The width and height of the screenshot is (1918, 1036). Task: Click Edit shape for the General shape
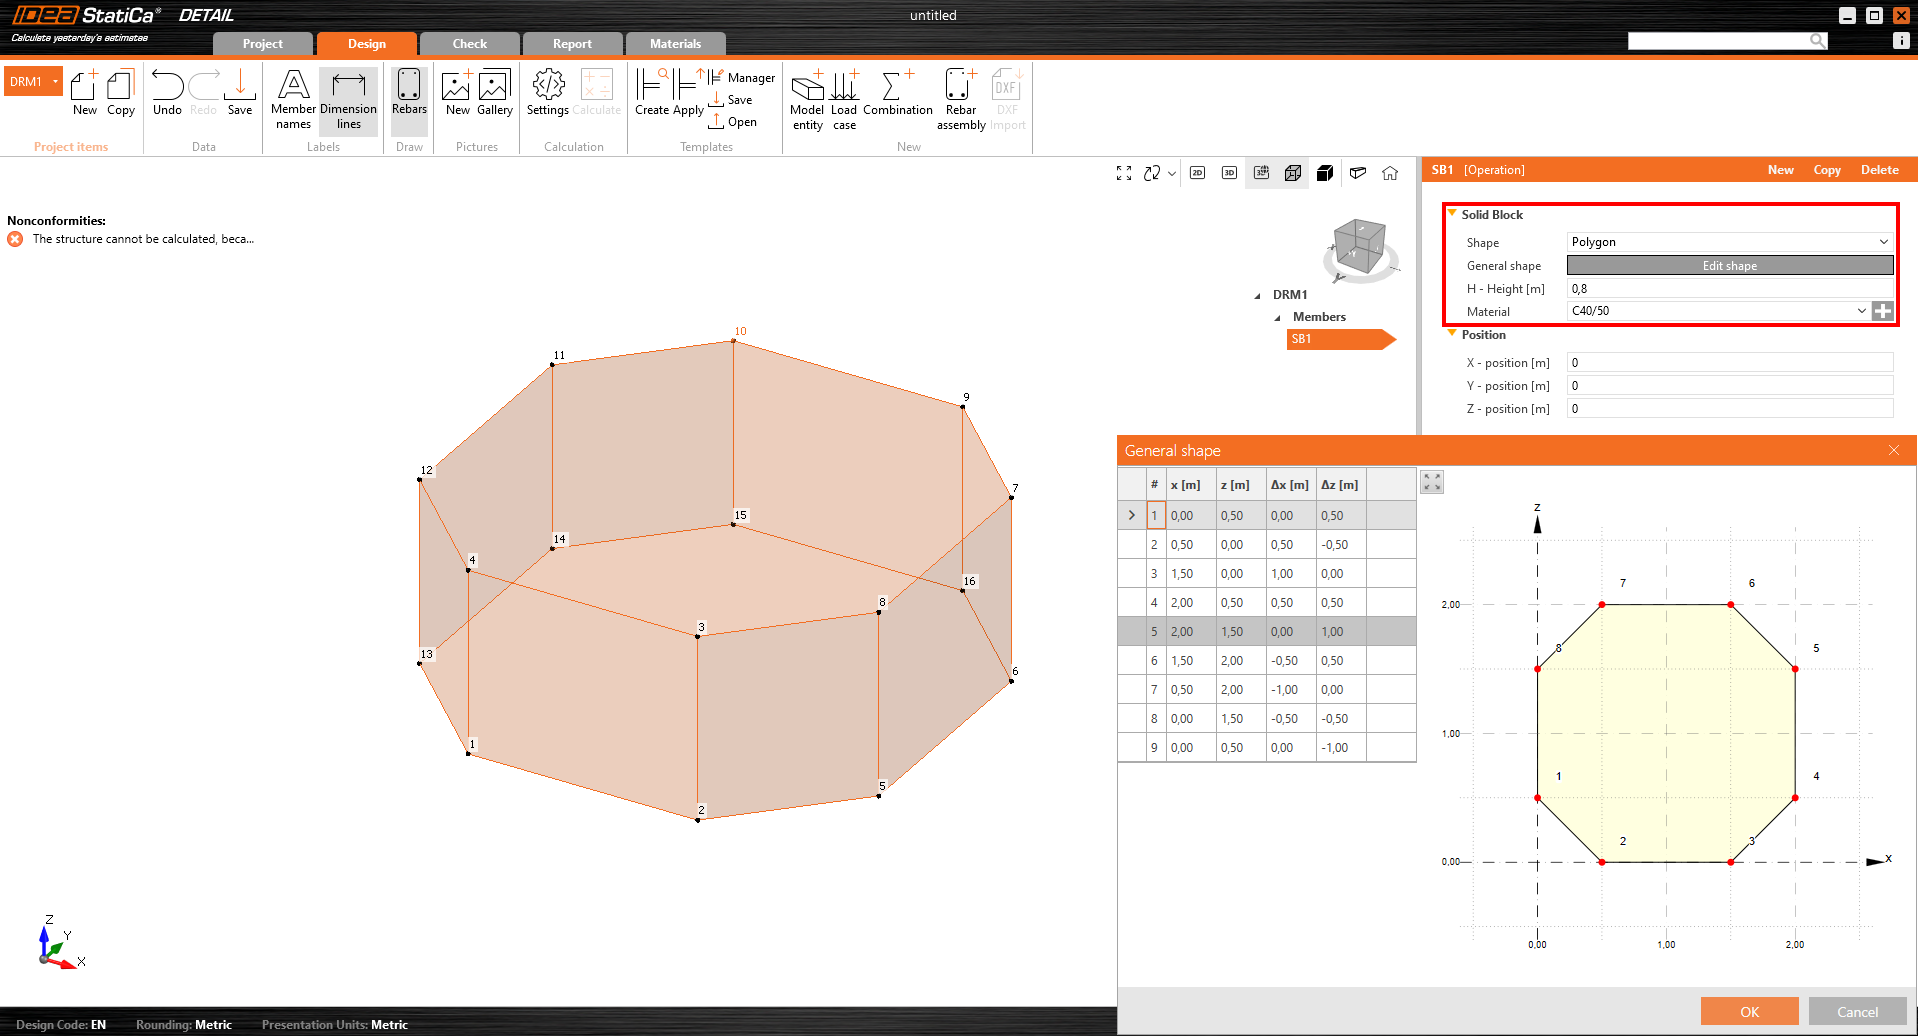1729,265
